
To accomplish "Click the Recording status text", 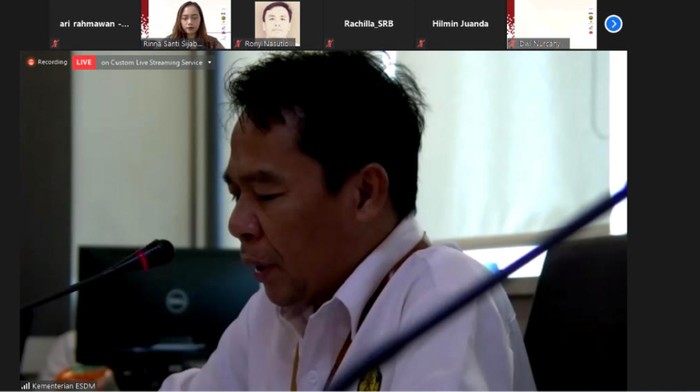I will [x=52, y=62].
